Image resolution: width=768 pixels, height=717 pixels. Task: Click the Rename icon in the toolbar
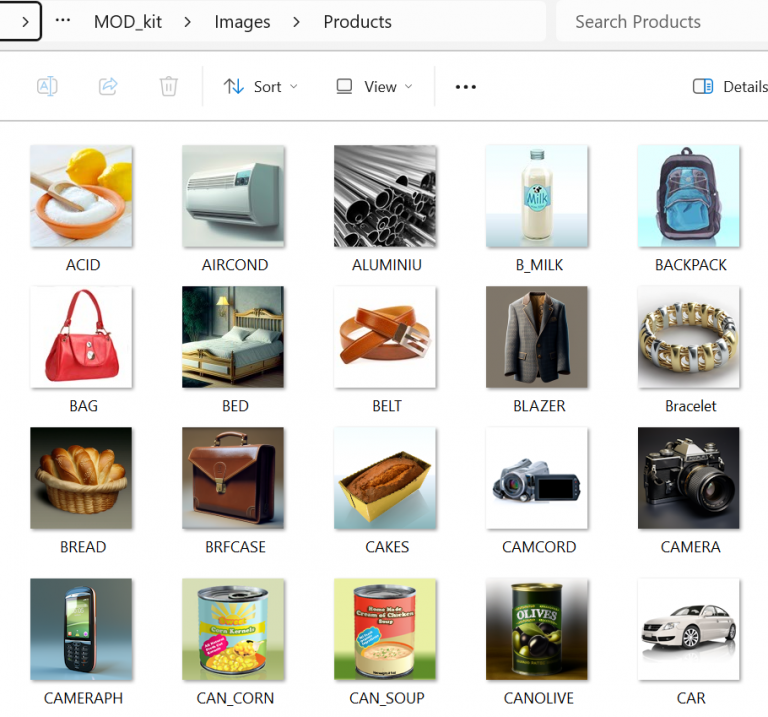point(47,87)
